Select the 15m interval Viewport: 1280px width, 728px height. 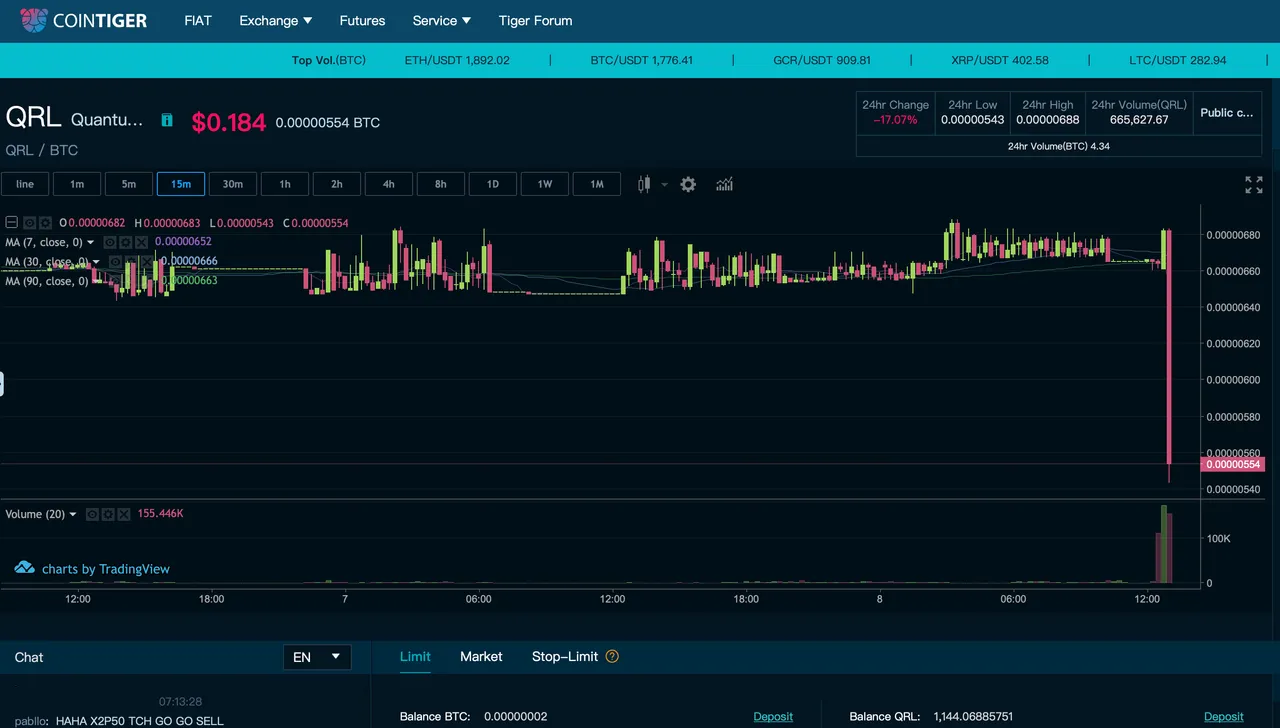(181, 184)
